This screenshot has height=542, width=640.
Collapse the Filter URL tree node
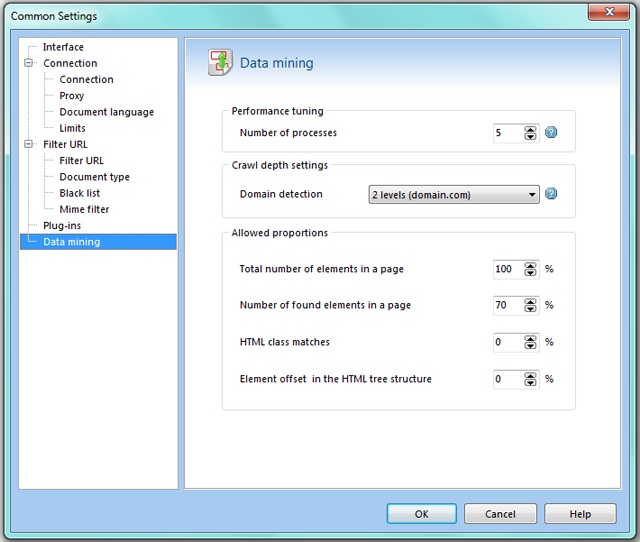click(29, 144)
